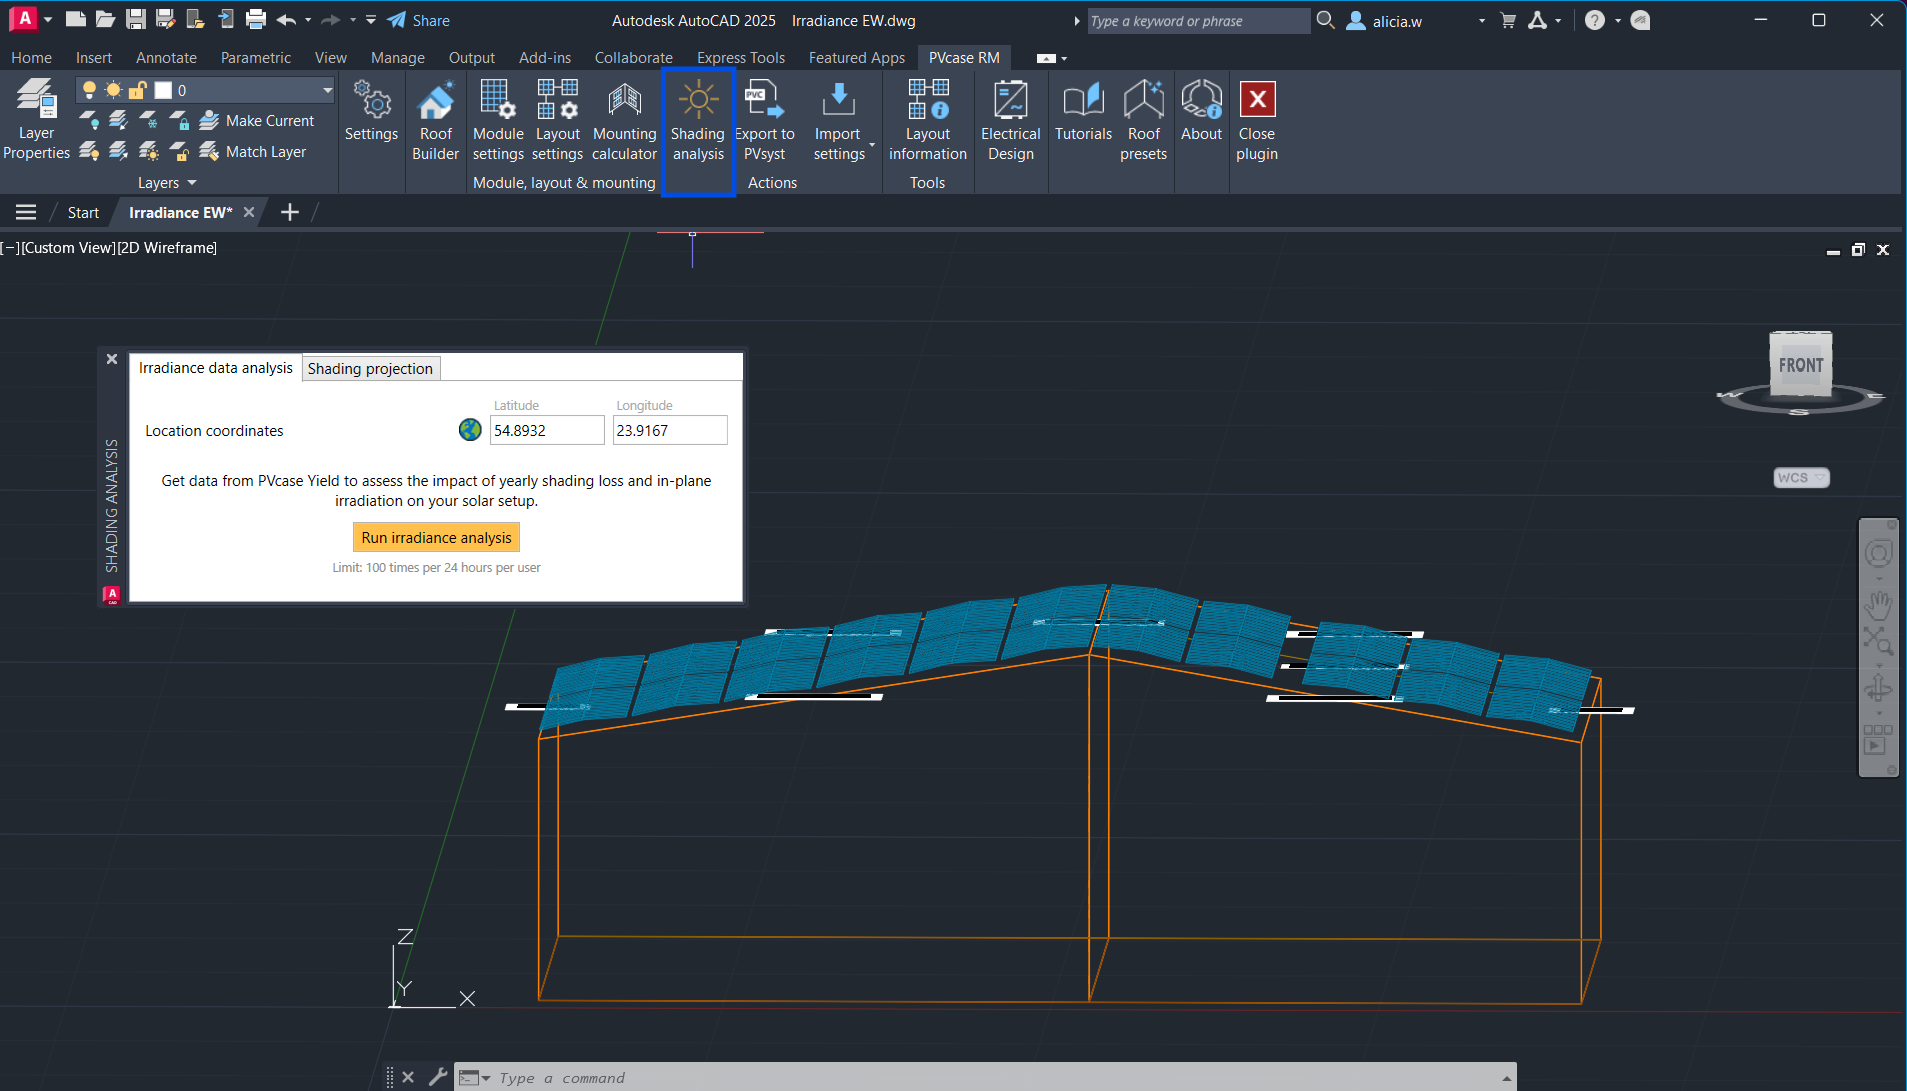Click the Longitude input field
1907x1091 pixels.
click(670, 430)
